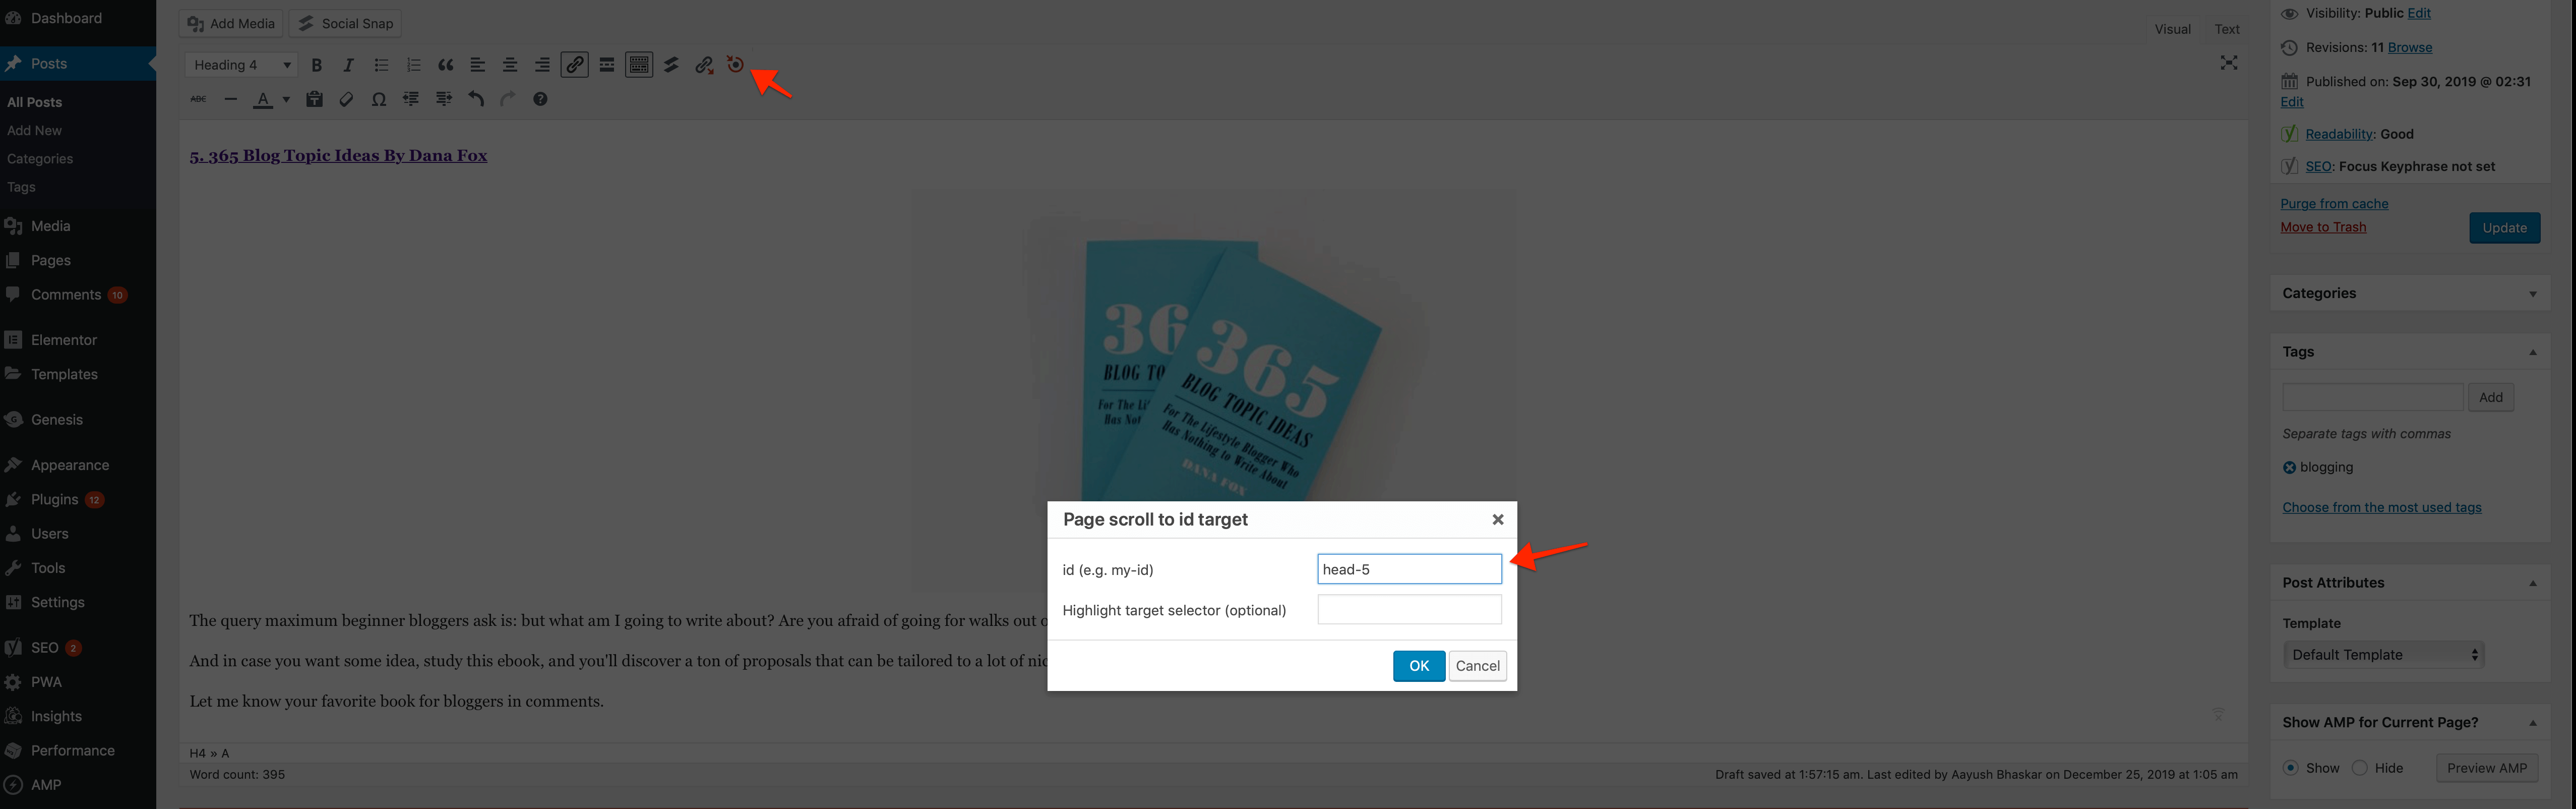
Task: Undo the last edit
Action: (x=476, y=99)
